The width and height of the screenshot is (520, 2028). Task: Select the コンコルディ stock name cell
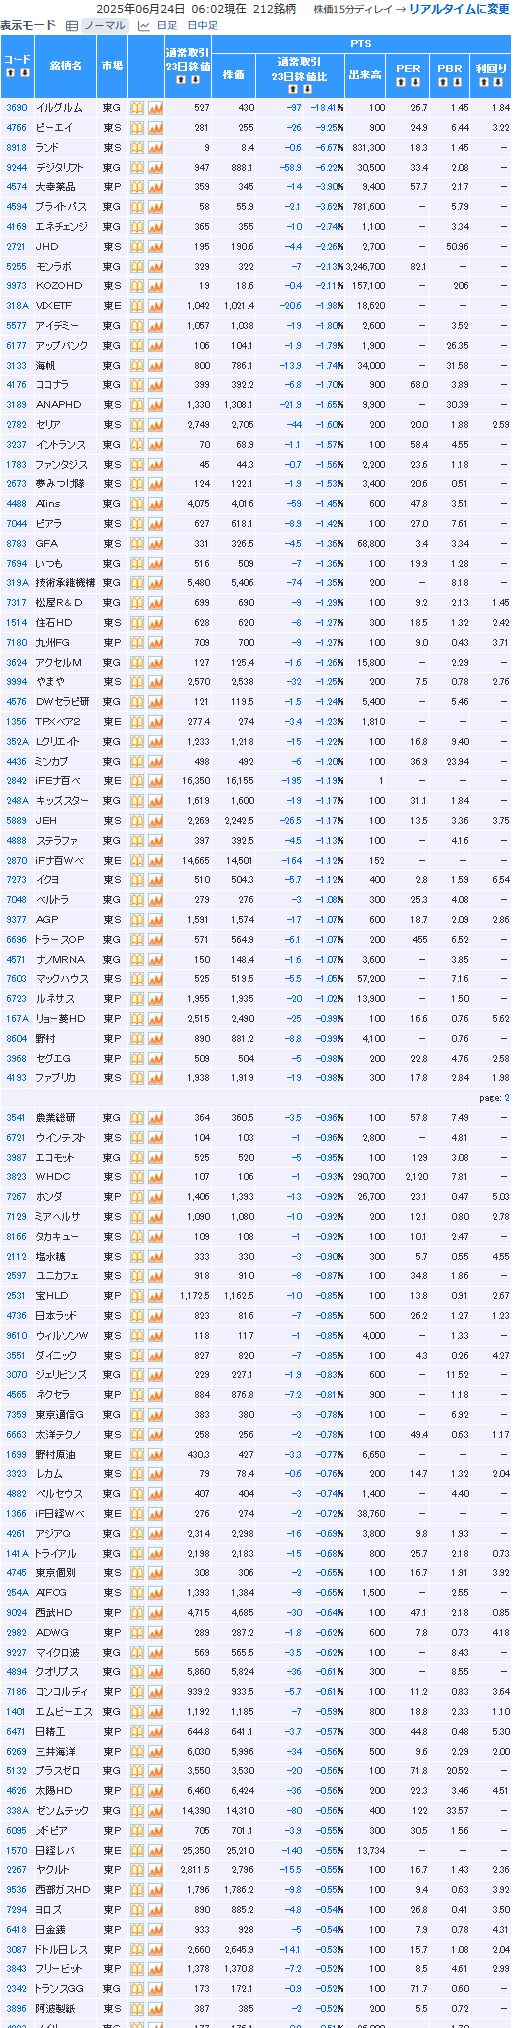tap(65, 1692)
